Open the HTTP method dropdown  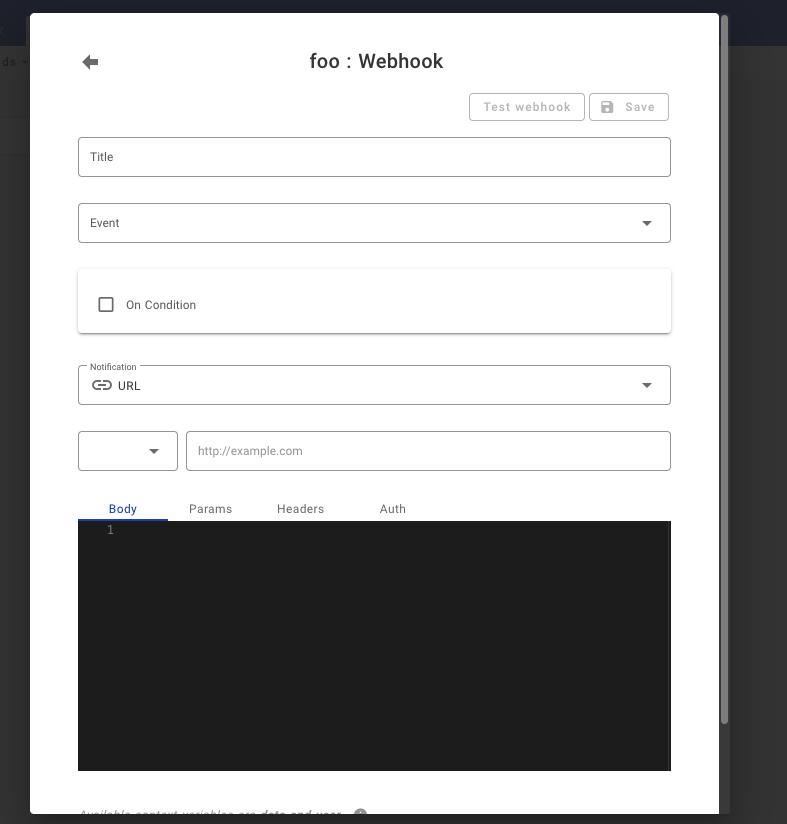click(x=128, y=451)
